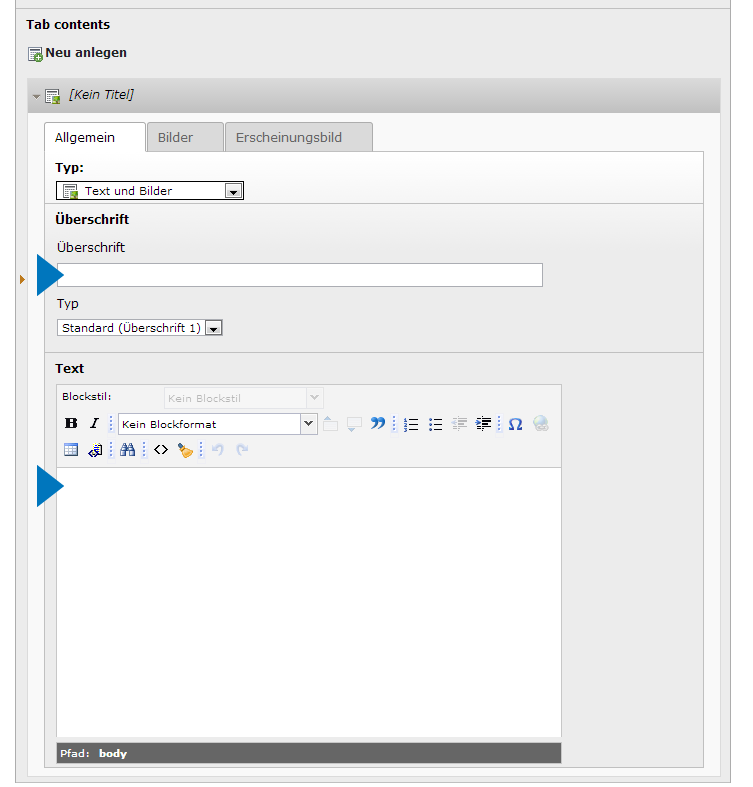This screenshot has height=787, width=753.
Task: Switch to the Erscheinungsbild tab
Action: pos(289,138)
